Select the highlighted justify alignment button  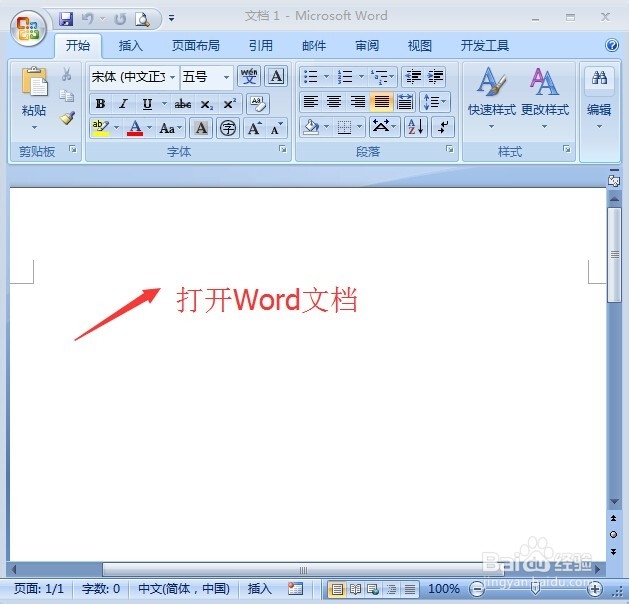(381, 101)
